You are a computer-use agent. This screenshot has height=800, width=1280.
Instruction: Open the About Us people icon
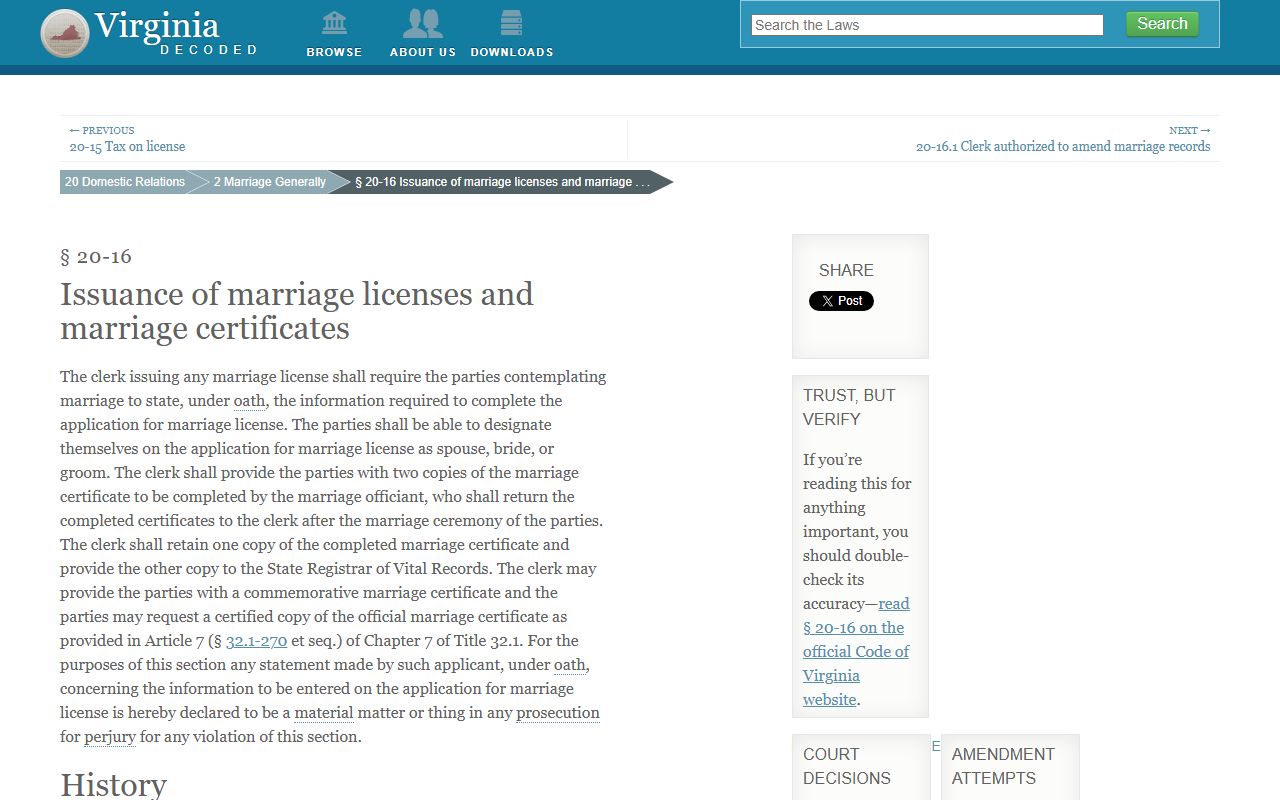pyautogui.click(x=422, y=22)
